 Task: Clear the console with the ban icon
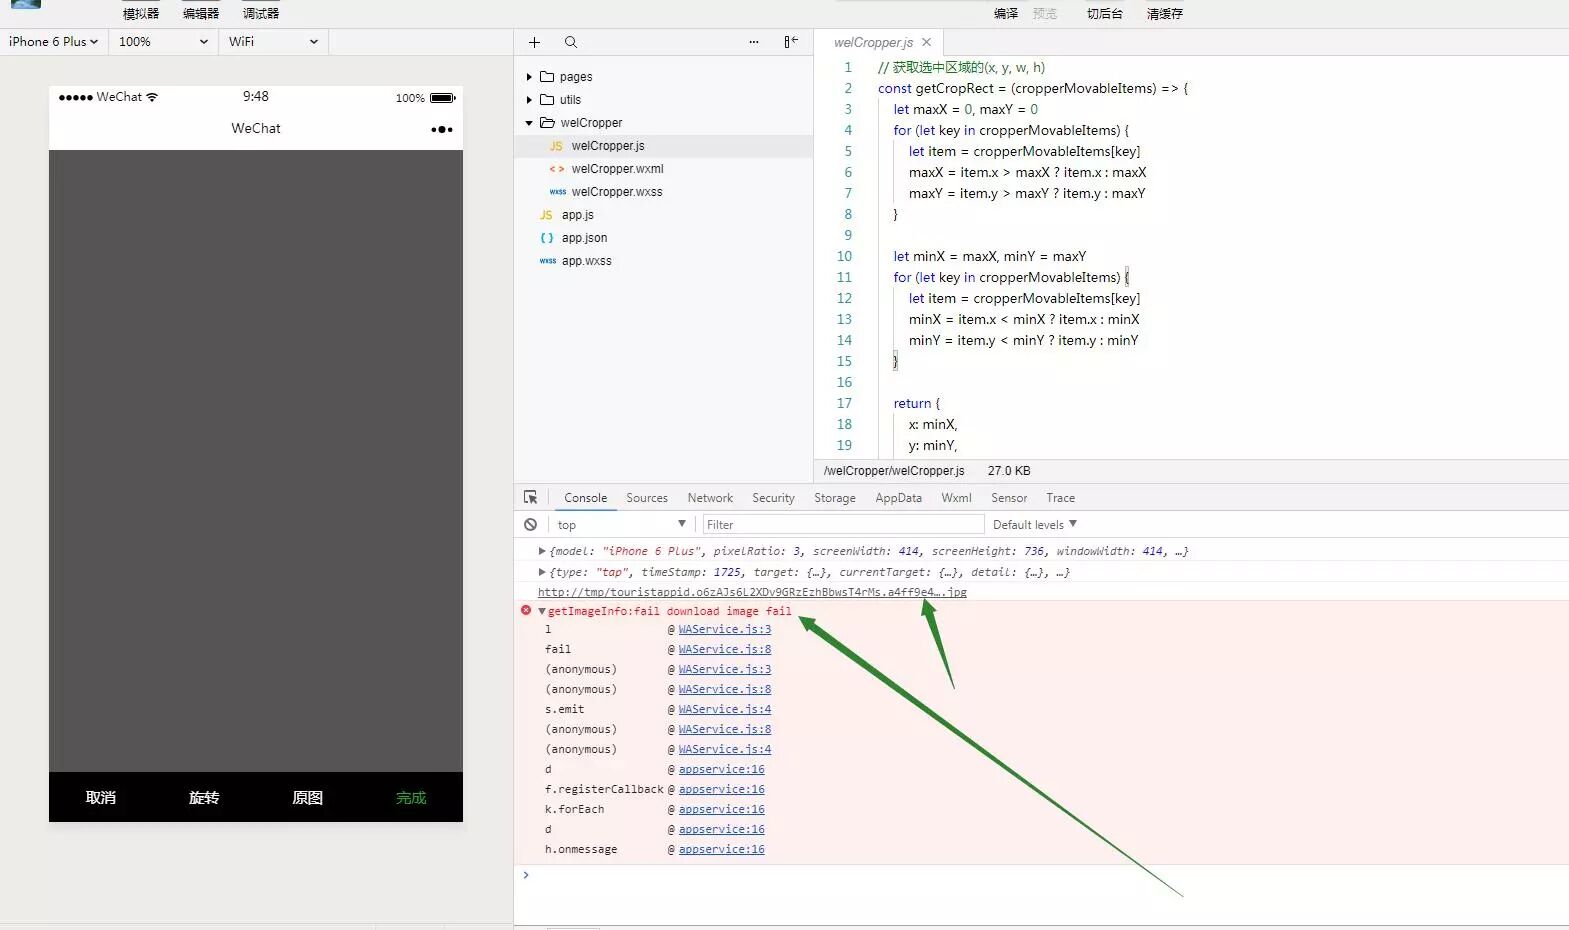point(530,524)
